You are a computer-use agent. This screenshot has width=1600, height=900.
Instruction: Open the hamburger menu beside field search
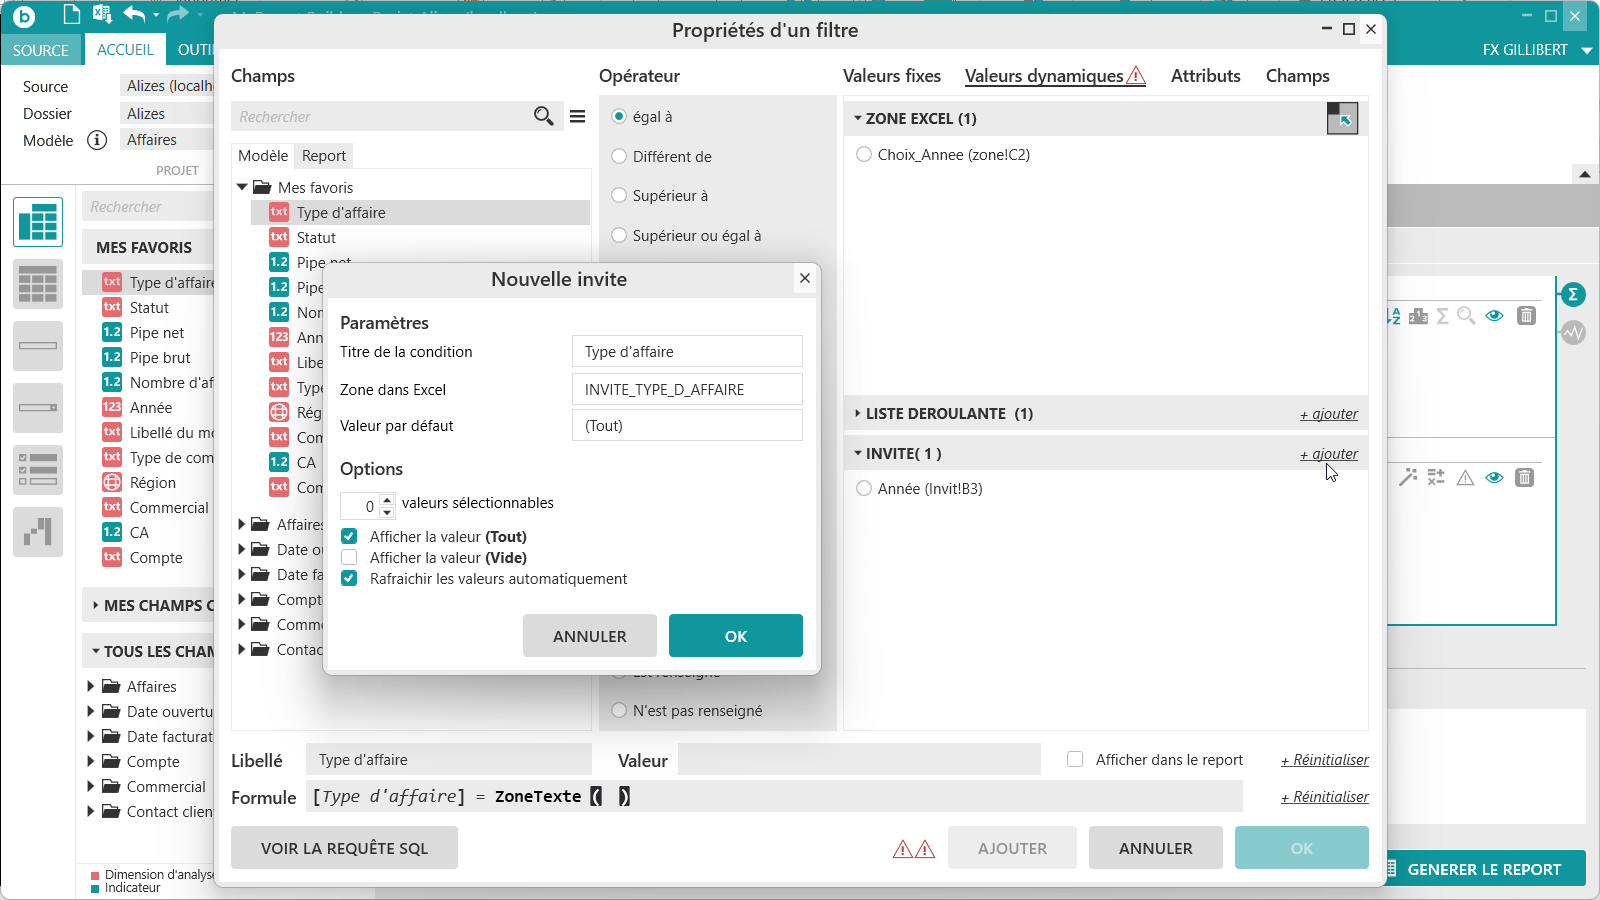click(578, 116)
